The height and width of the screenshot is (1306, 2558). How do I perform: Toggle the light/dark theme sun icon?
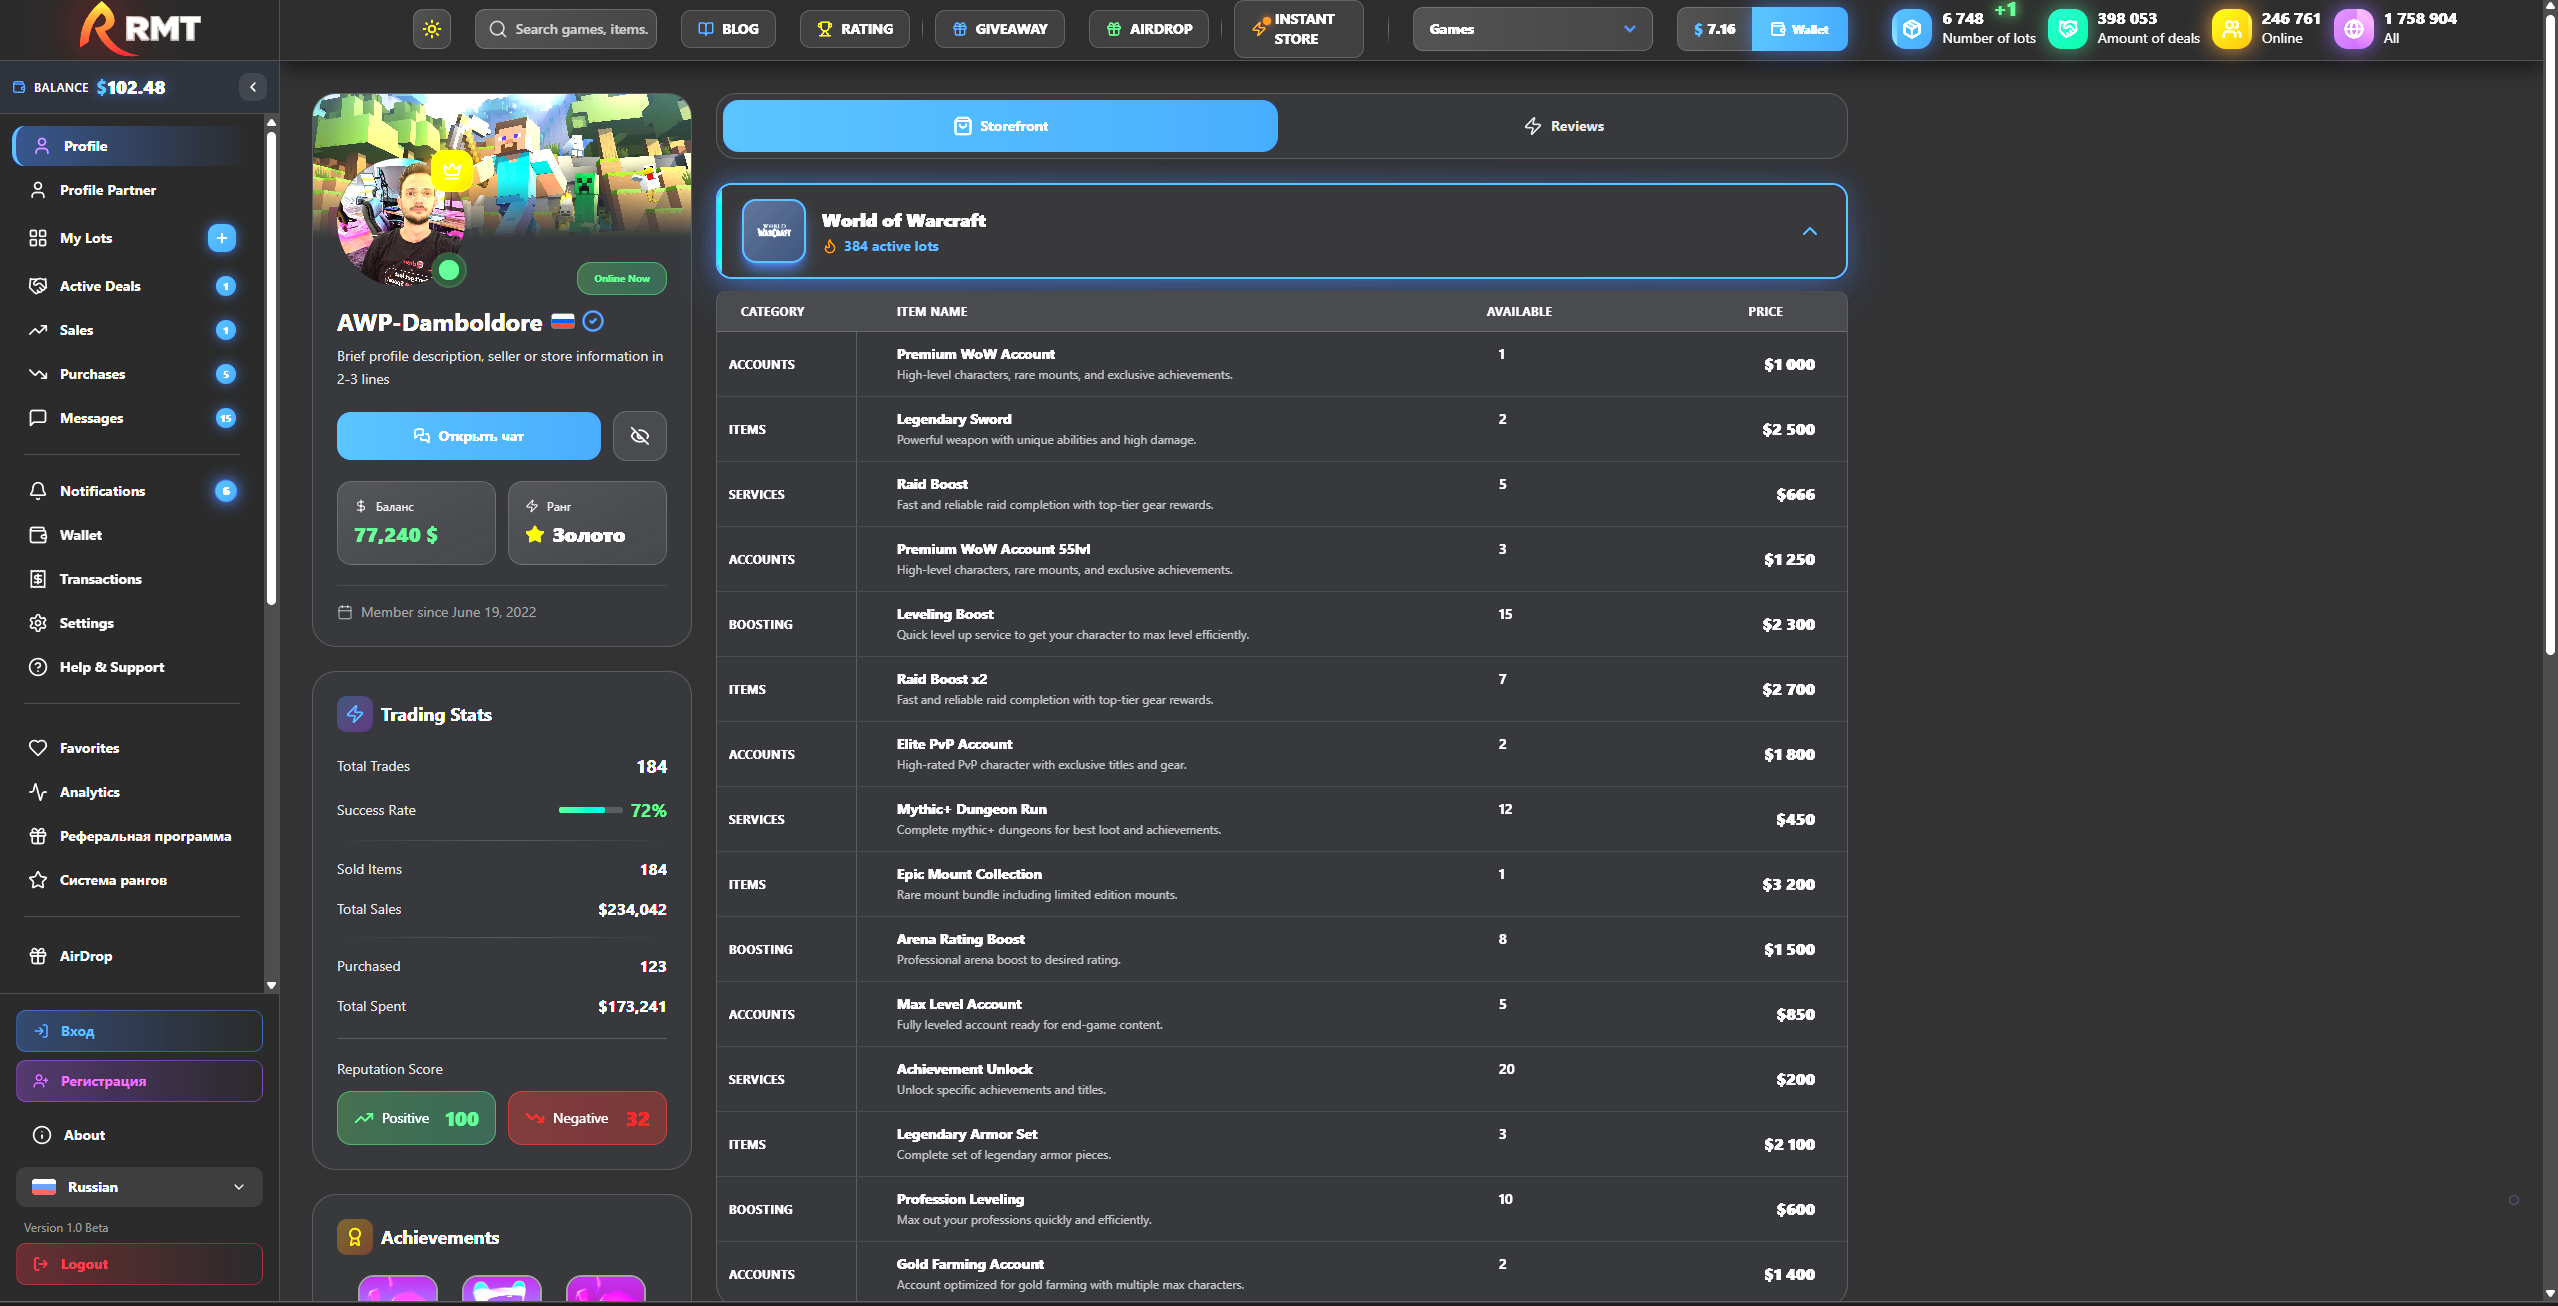coord(432,29)
